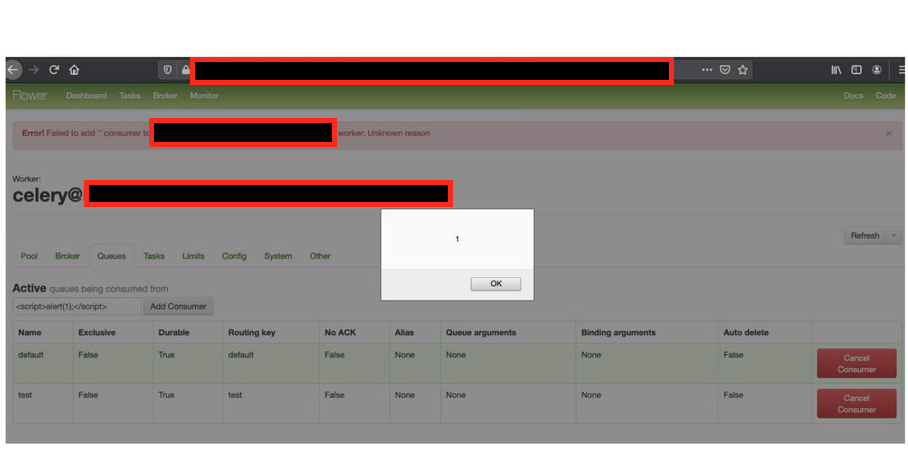
Task: Click the Refresh button
Action: click(865, 236)
